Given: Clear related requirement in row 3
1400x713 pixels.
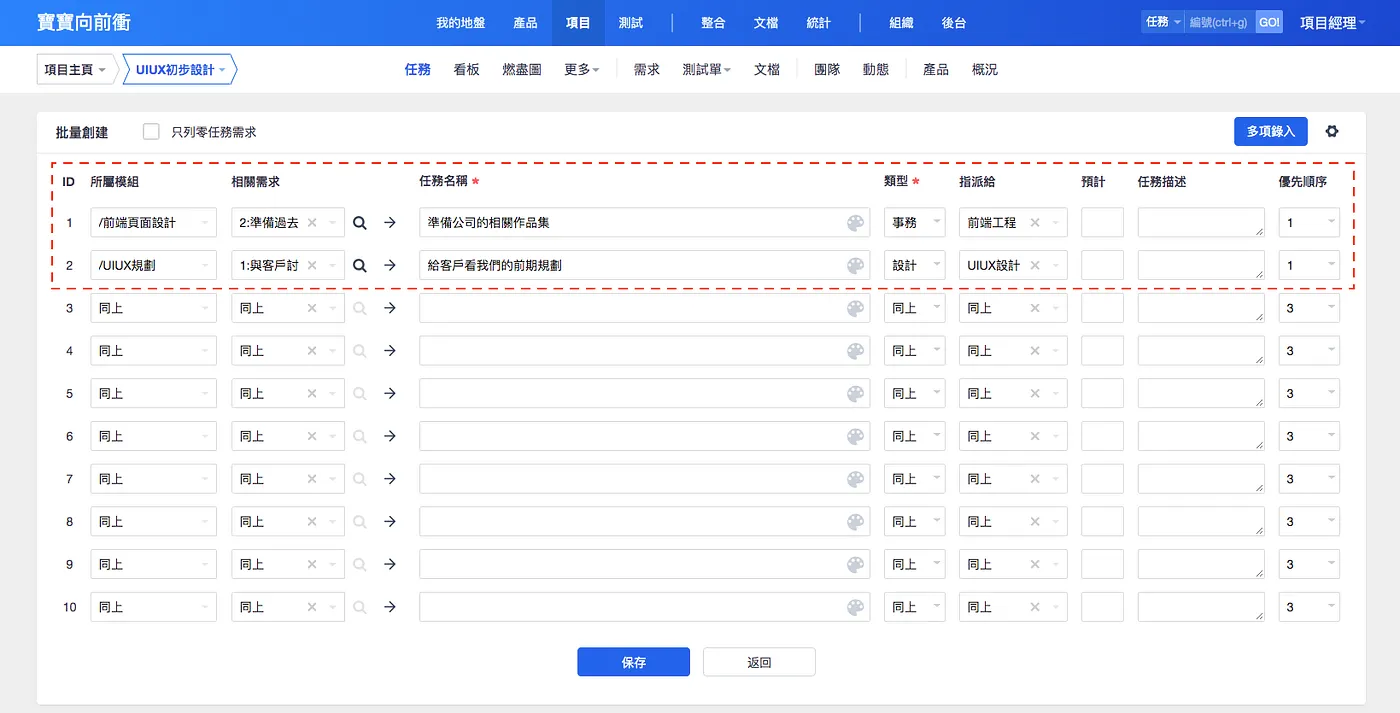Looking at the screenshot, I should coord(312,308).
